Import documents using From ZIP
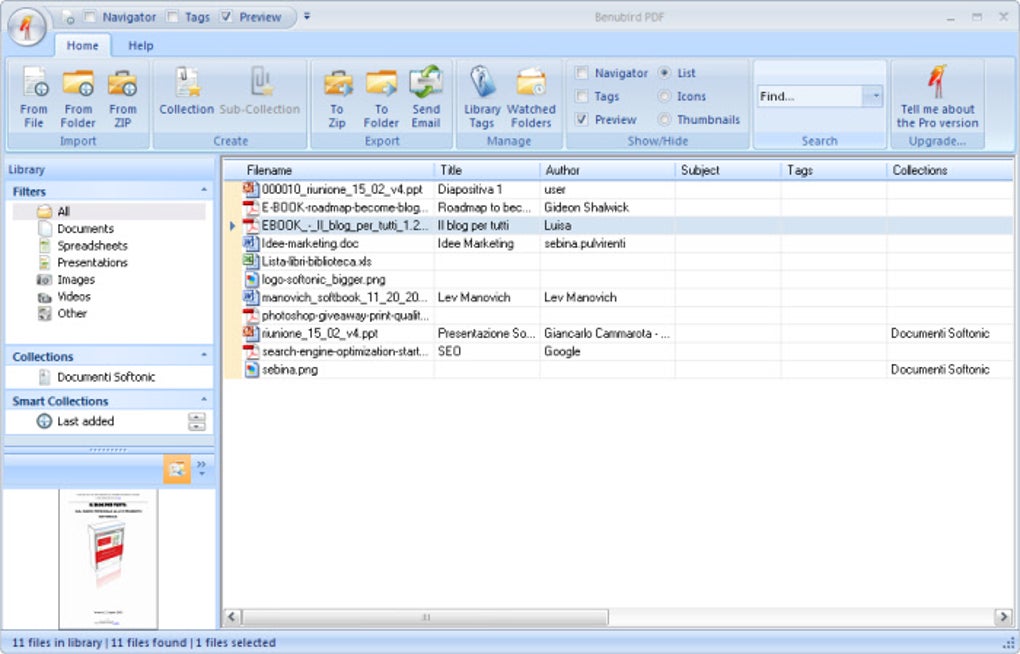 (x=122, y=97)
